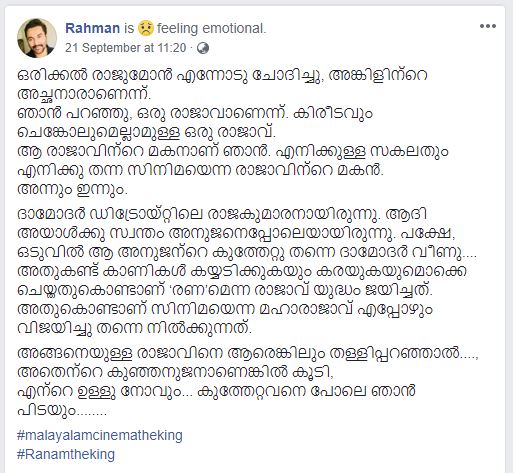Open Rahman's profile picture
The height and width of the screenshot is (473, 513).
(37, 37)
